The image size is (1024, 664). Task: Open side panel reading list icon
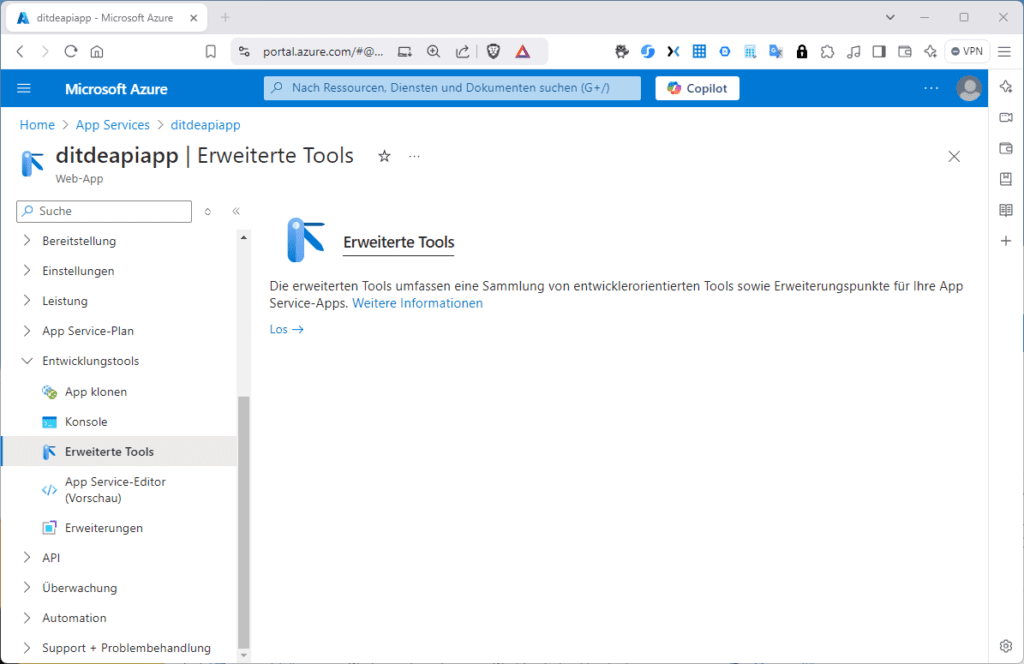[x=1006, y=210]
